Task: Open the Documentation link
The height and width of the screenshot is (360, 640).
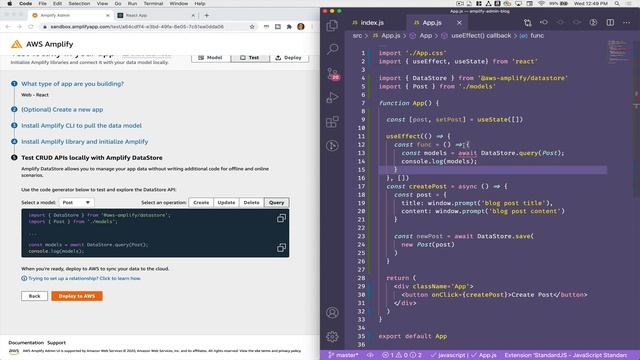Action: pyautogui.click(x=26, y=343)
